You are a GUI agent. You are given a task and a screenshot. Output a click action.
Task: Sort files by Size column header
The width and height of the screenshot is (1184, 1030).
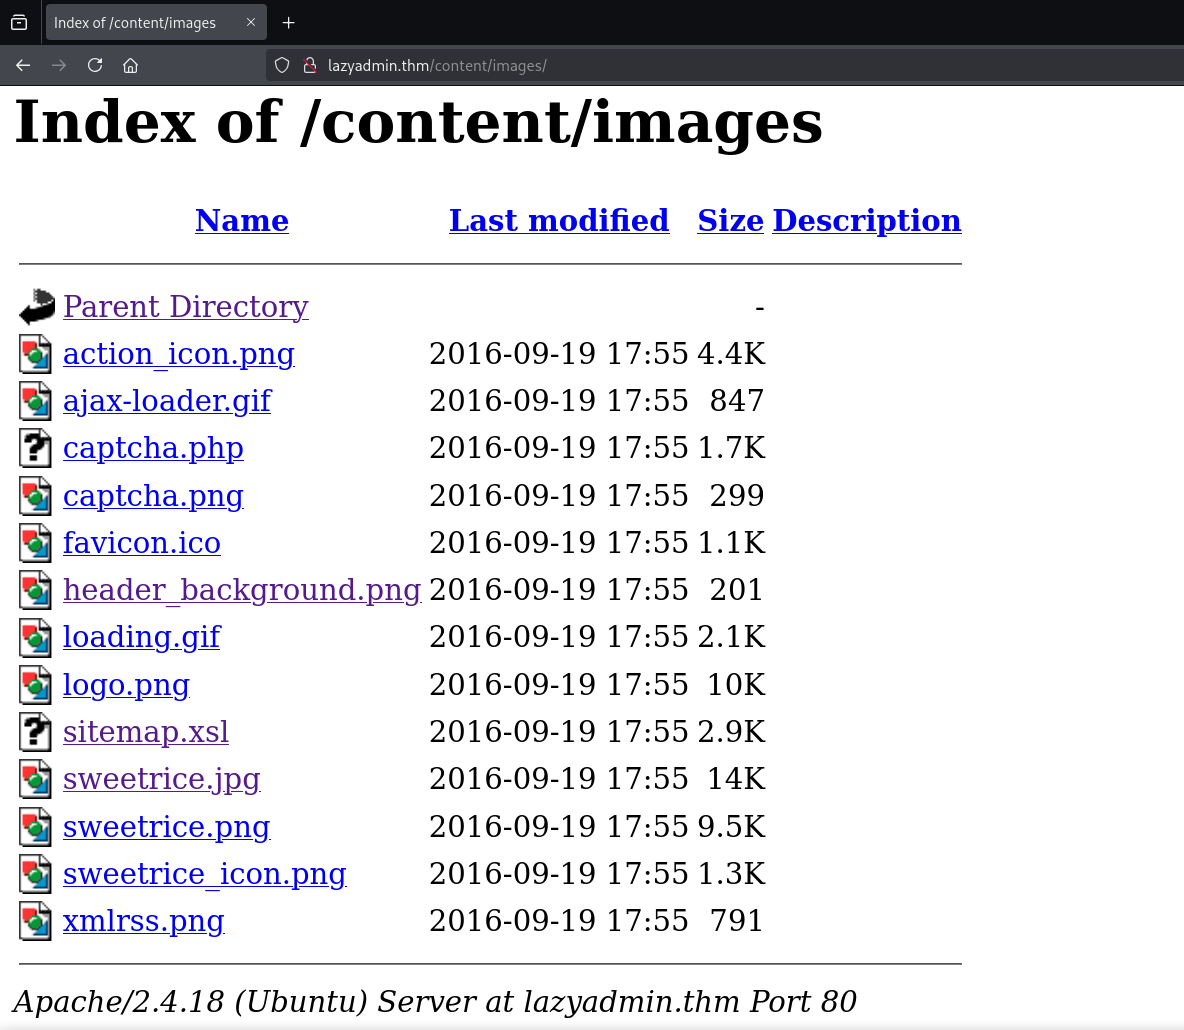tap(730, 220)
